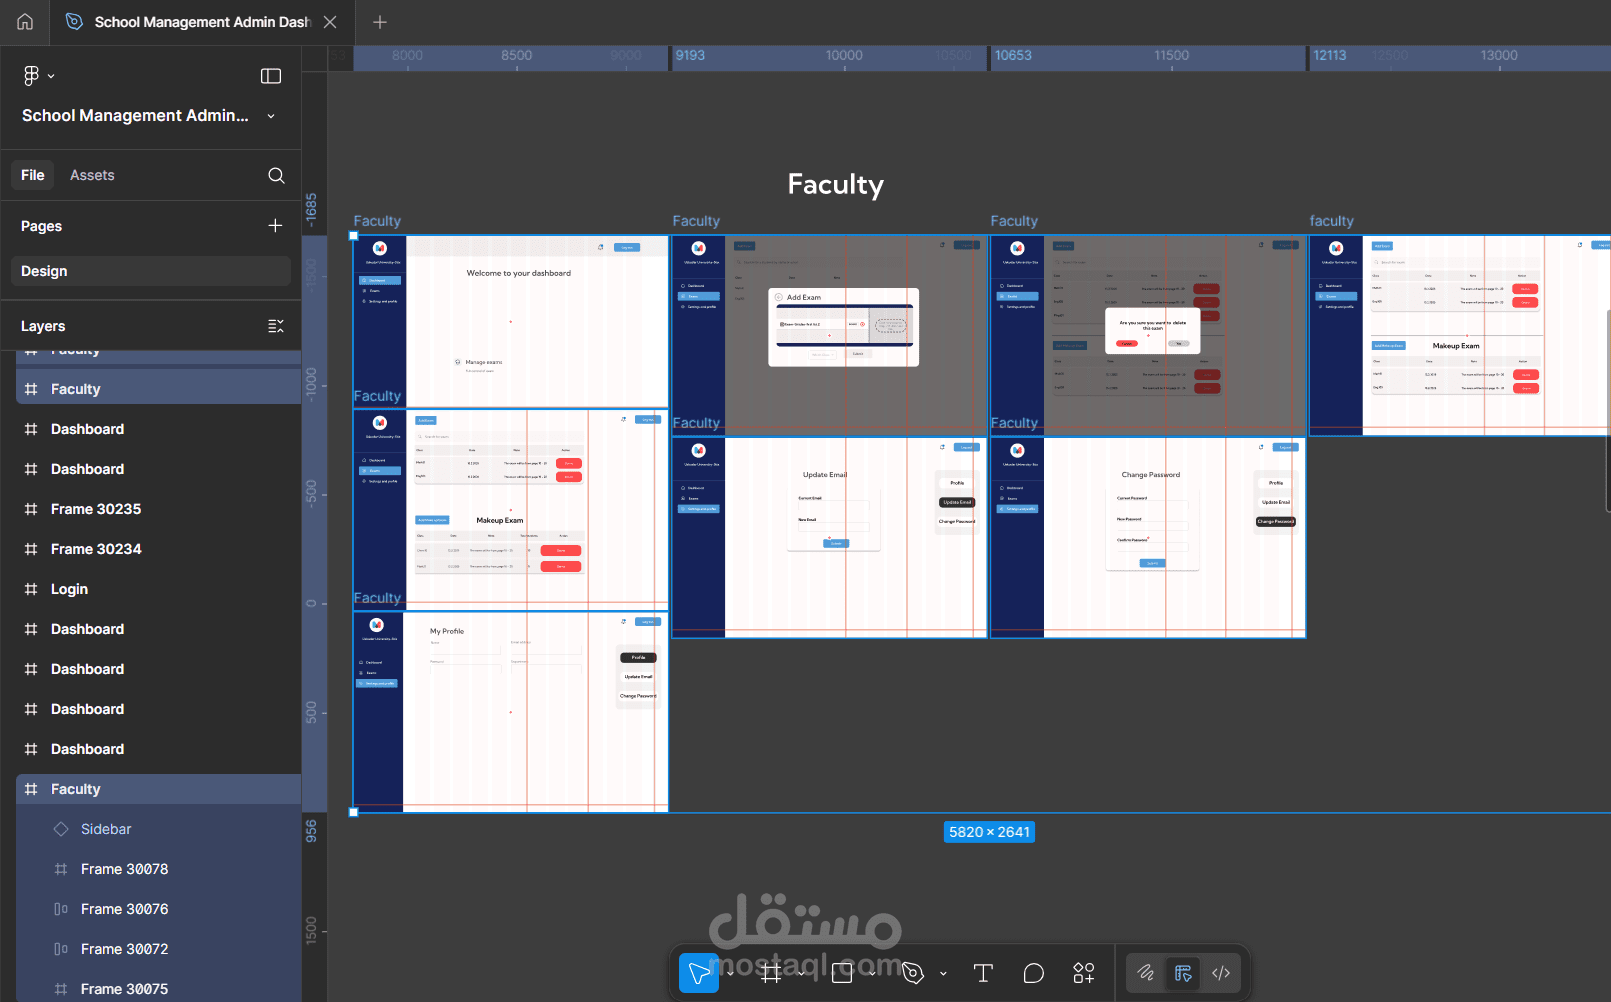Screen dimensions: 1611x1002
Task: Open a new tab with the plus icon
Action: click(379, 22)
